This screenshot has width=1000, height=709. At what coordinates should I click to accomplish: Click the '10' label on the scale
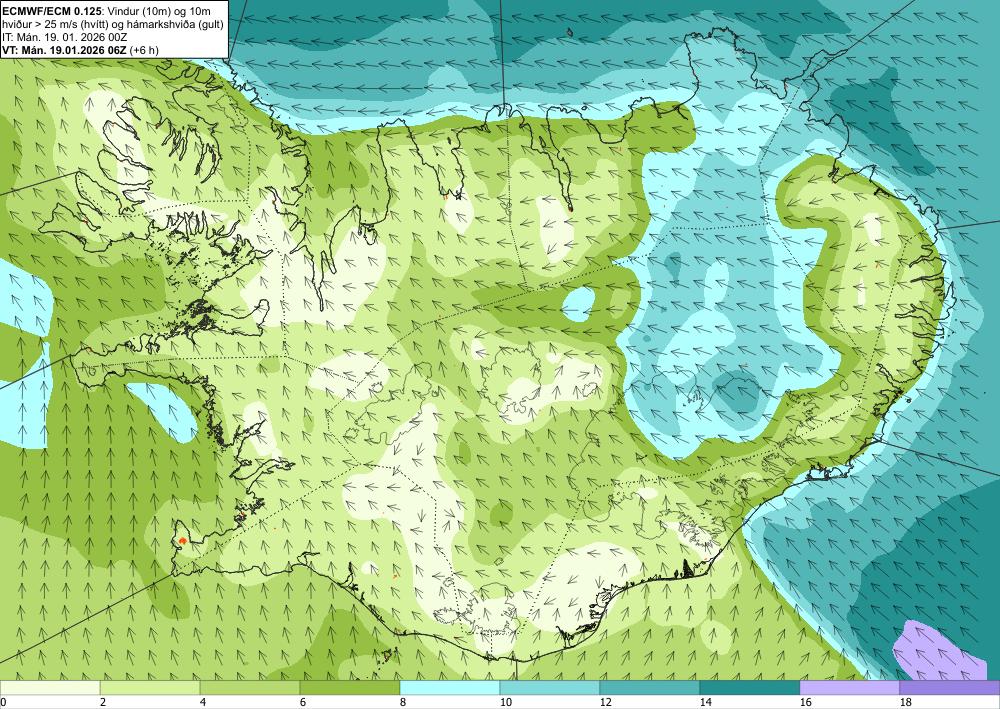[506, 703]
